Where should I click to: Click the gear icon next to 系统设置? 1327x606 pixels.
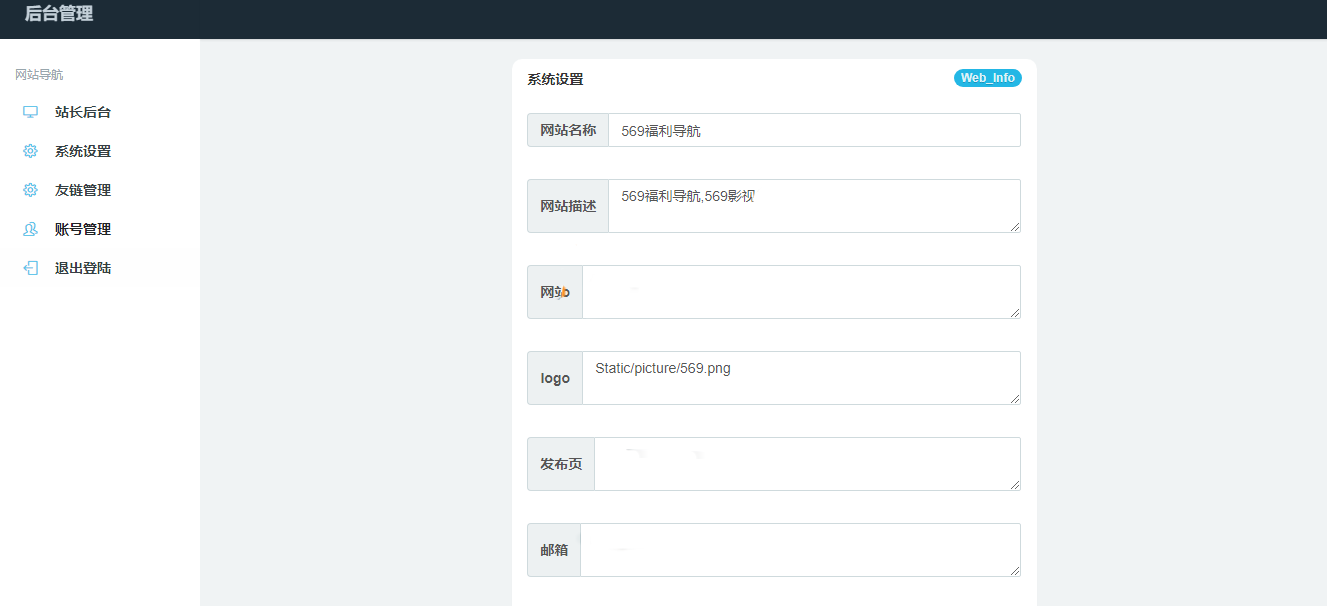tap(29, 150)
